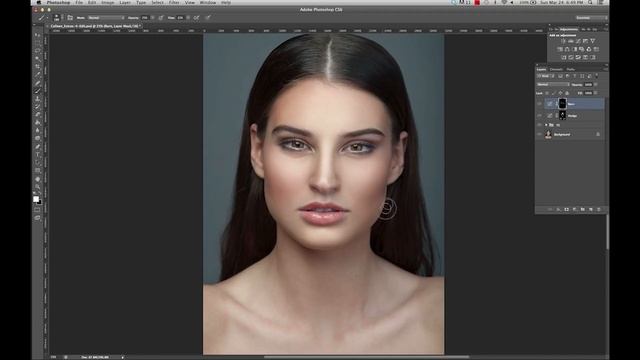
Task: Select the Hand tool
Action: pyautogui.click(x=38, y=179)
